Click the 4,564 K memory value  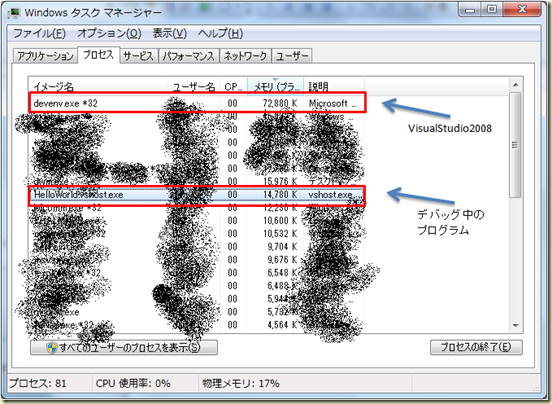pos(282,325)
